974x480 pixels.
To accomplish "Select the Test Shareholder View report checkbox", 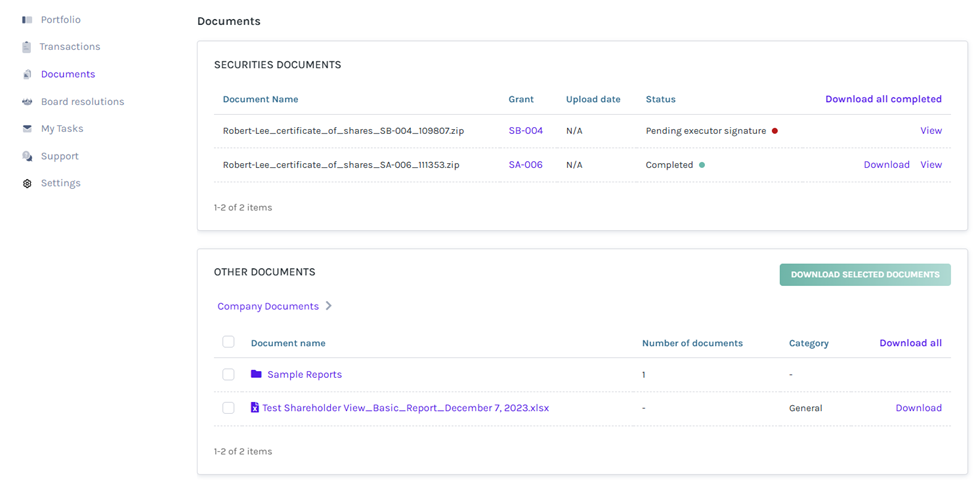I will (x=228, y=408).
